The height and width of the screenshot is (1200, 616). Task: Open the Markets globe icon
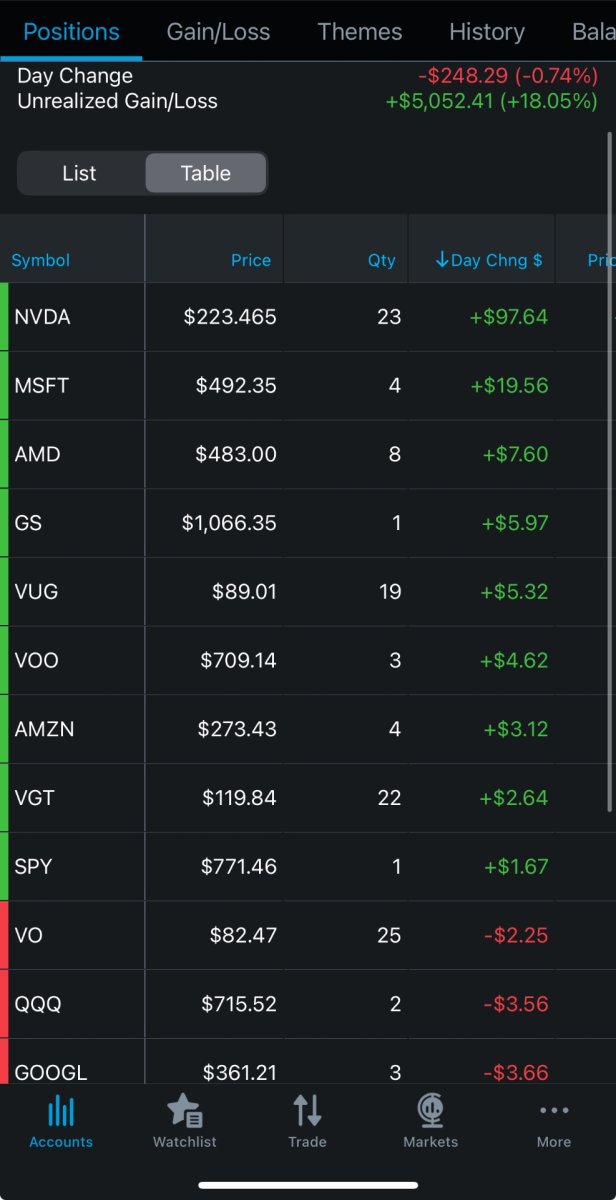click(431, 1111)
